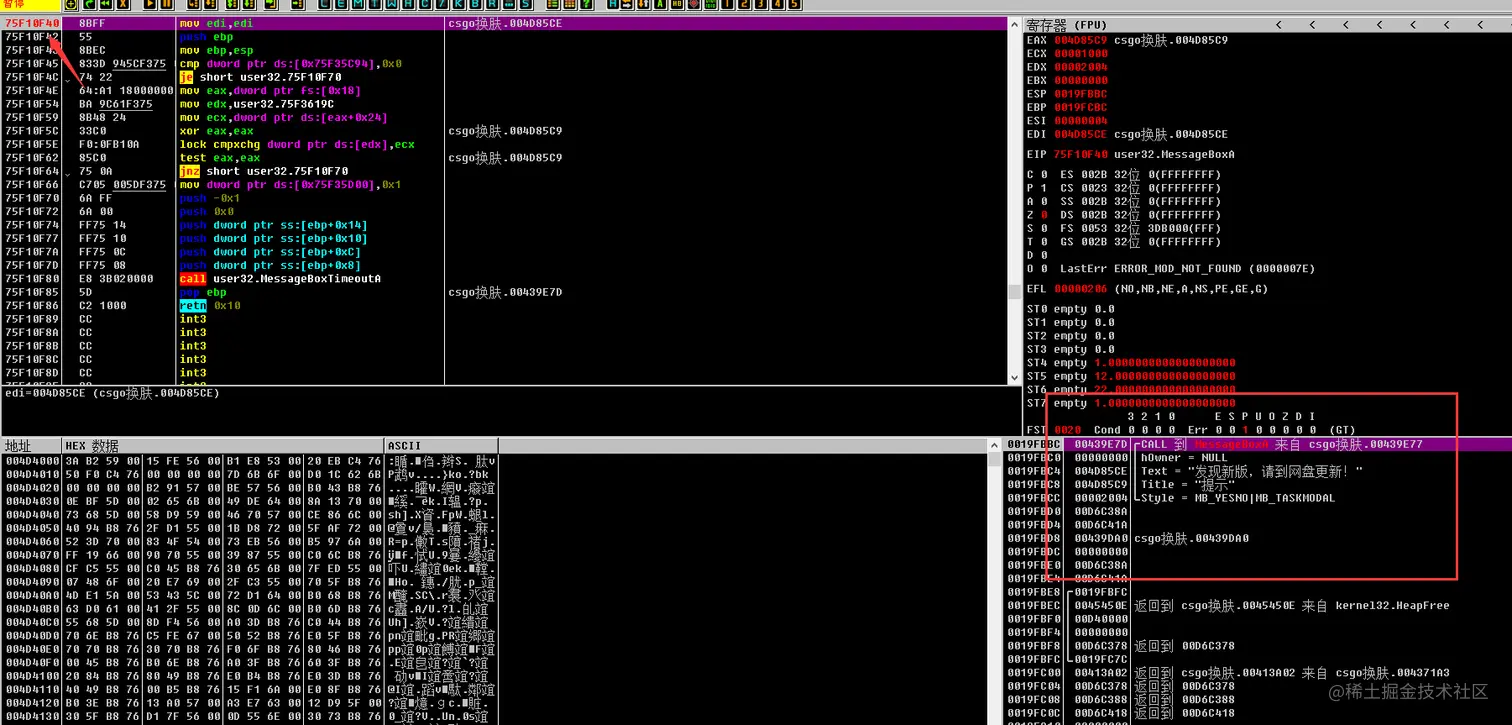Show Handles window (H button)
Viewport: 1512px width, 725px height.
point(408,5)
